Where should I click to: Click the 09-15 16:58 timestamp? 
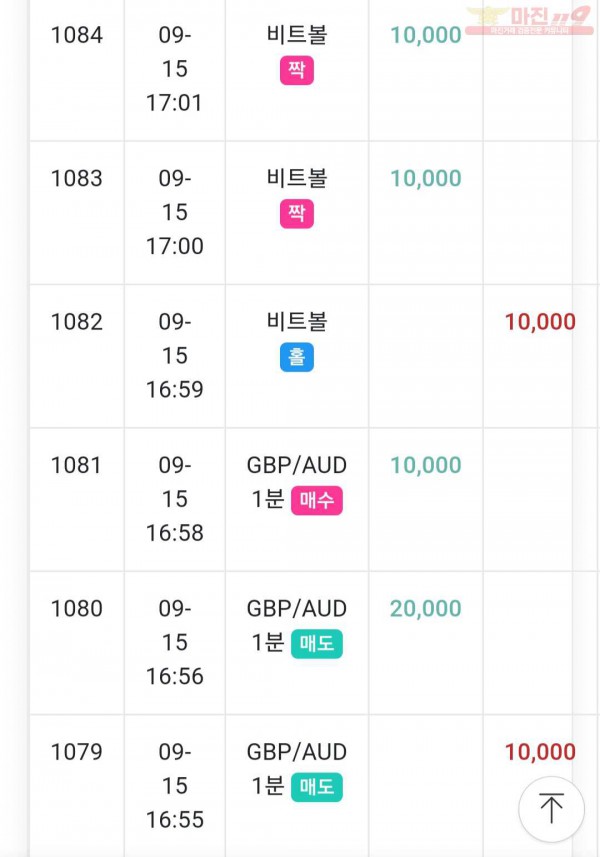[175, 499]
